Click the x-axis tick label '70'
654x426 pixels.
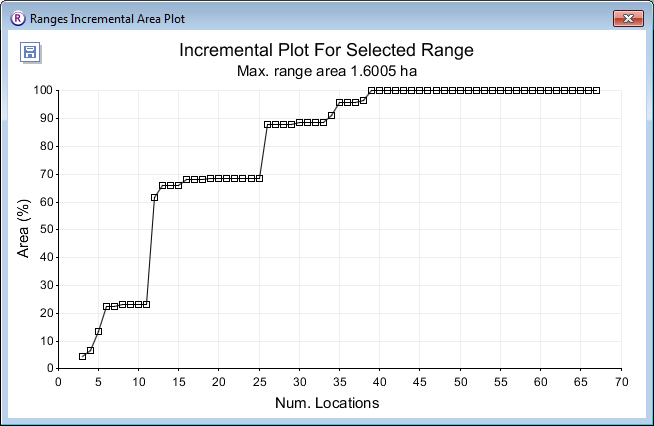(621, 382)
